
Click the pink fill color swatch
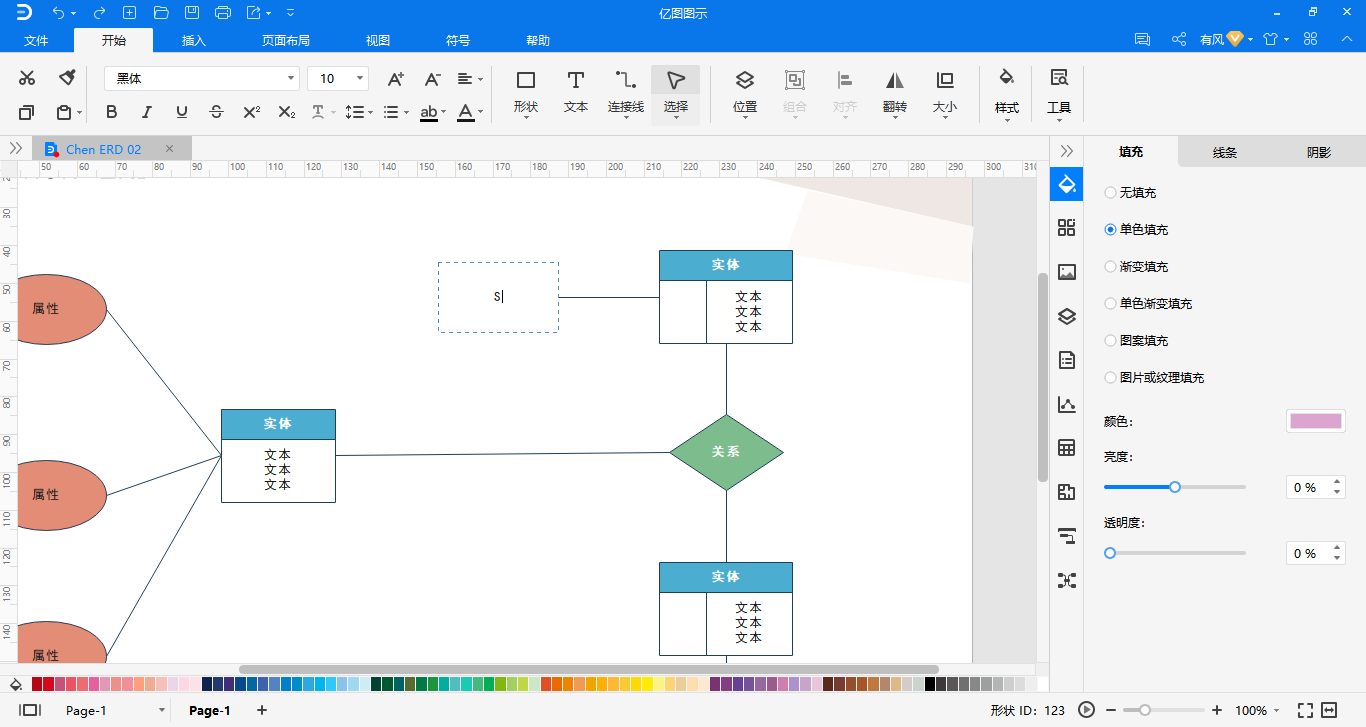tap(1316, 421)
